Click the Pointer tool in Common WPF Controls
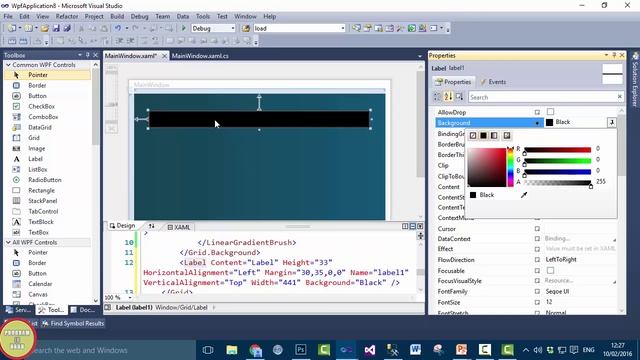Viewport: 640px width, 360px height. click(x=47, y=75)
